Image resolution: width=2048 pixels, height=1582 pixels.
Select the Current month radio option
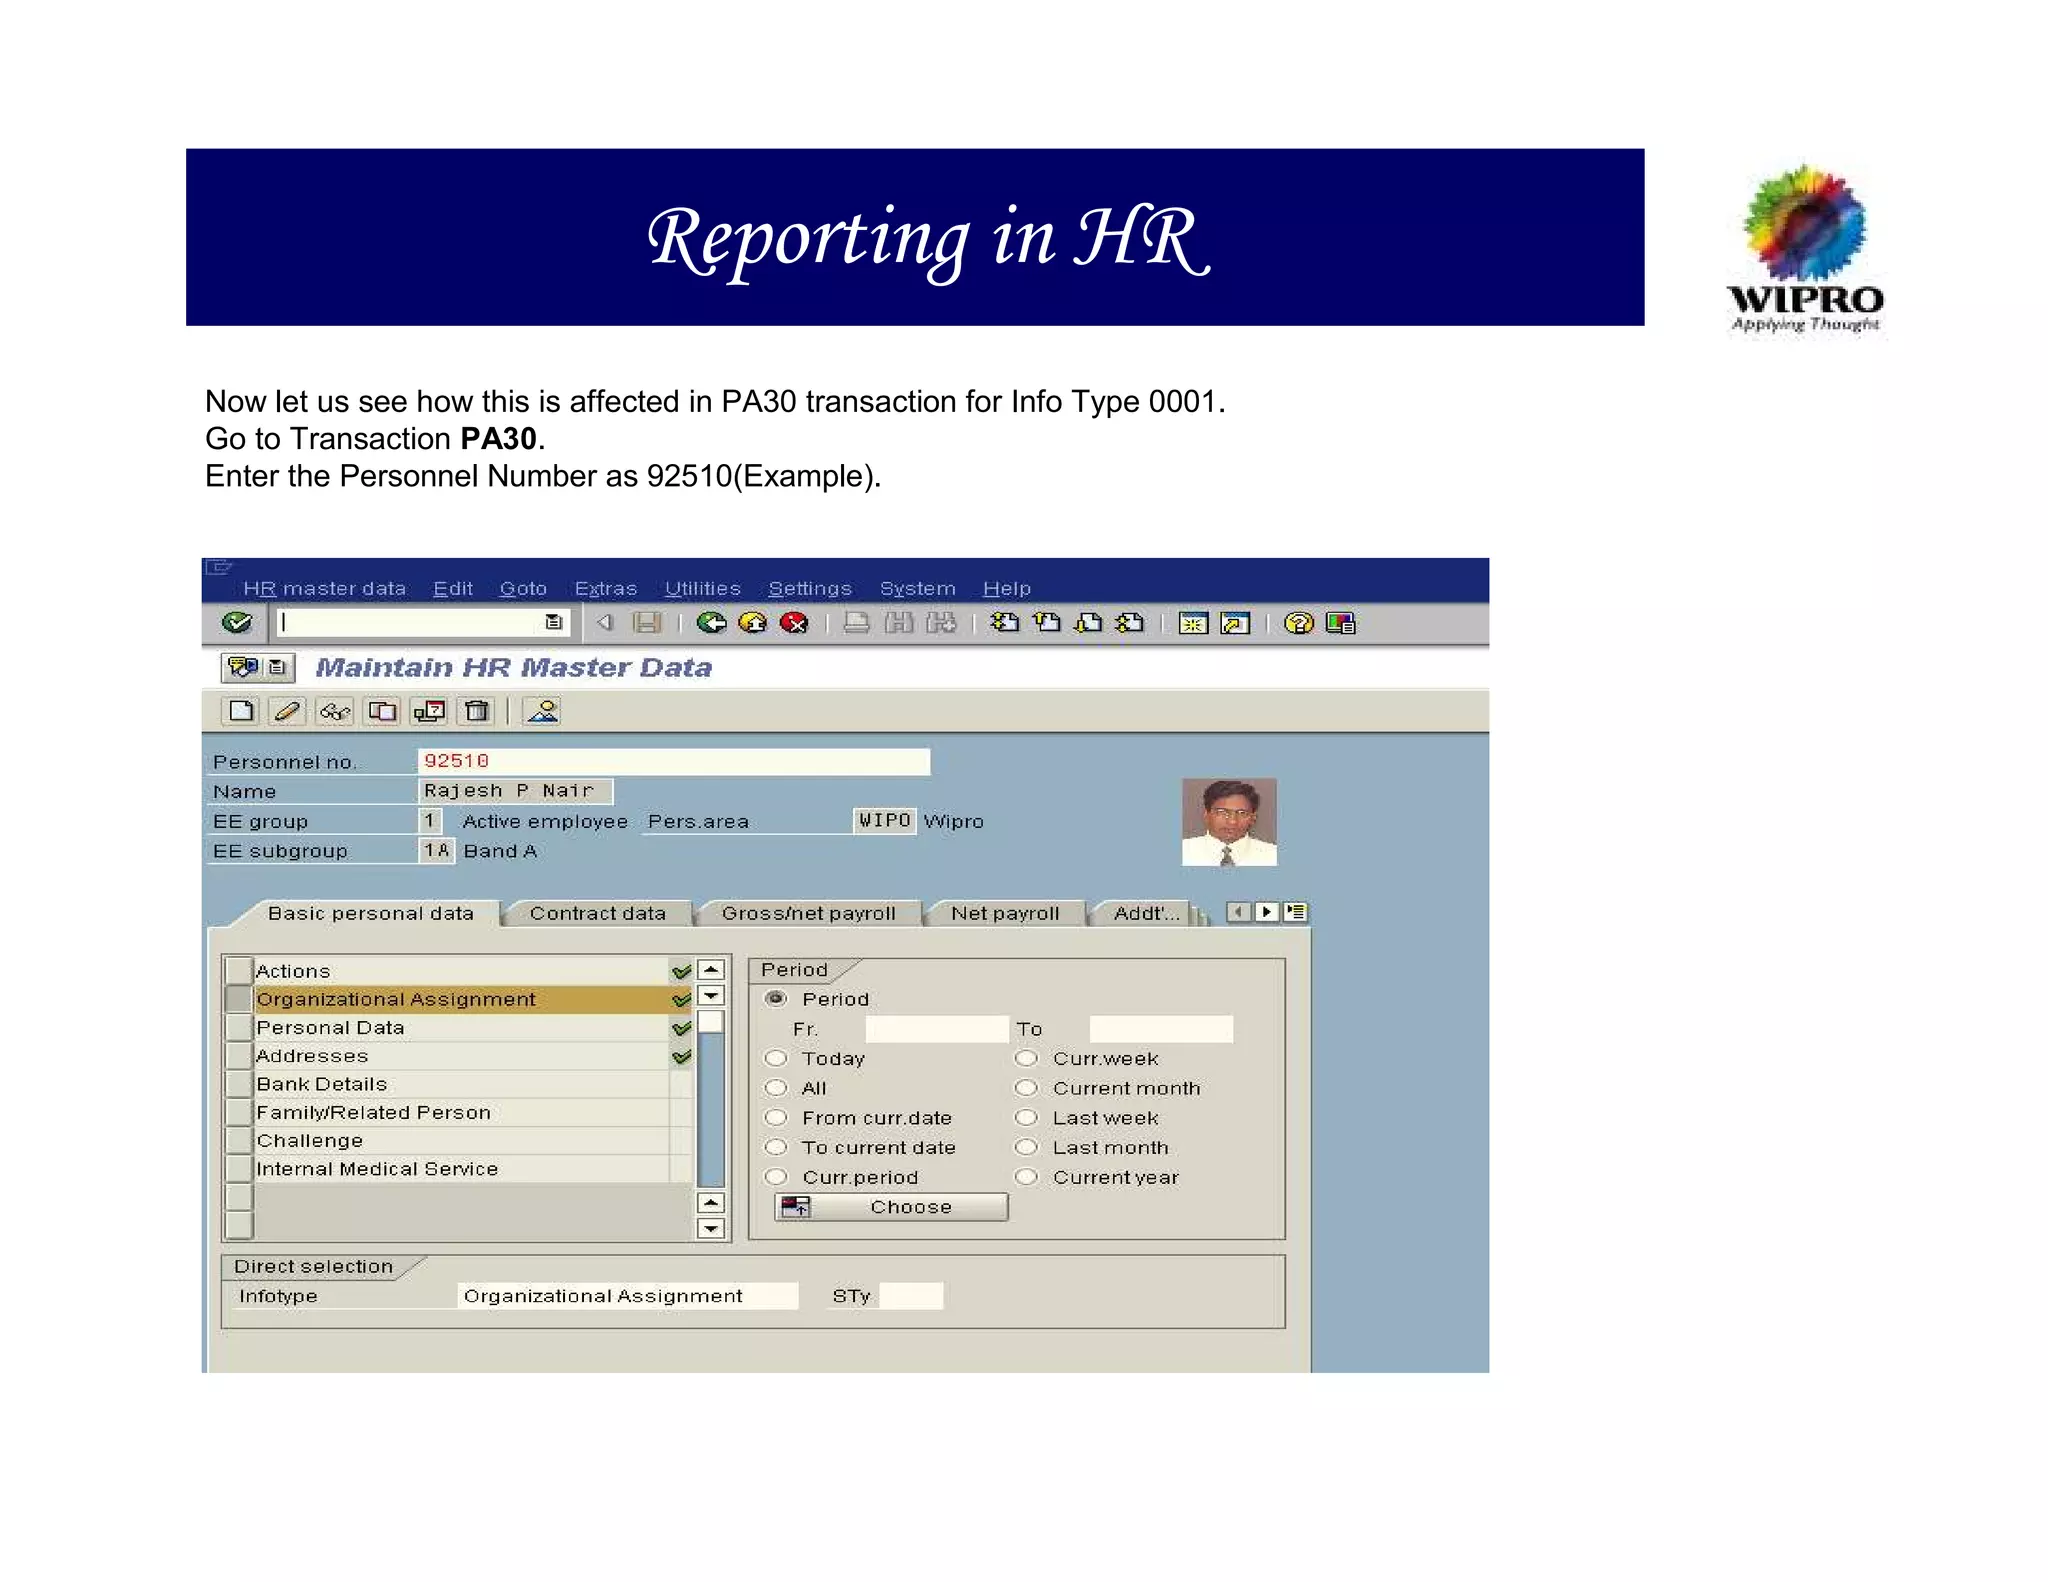click(x=1026, y=1088)
